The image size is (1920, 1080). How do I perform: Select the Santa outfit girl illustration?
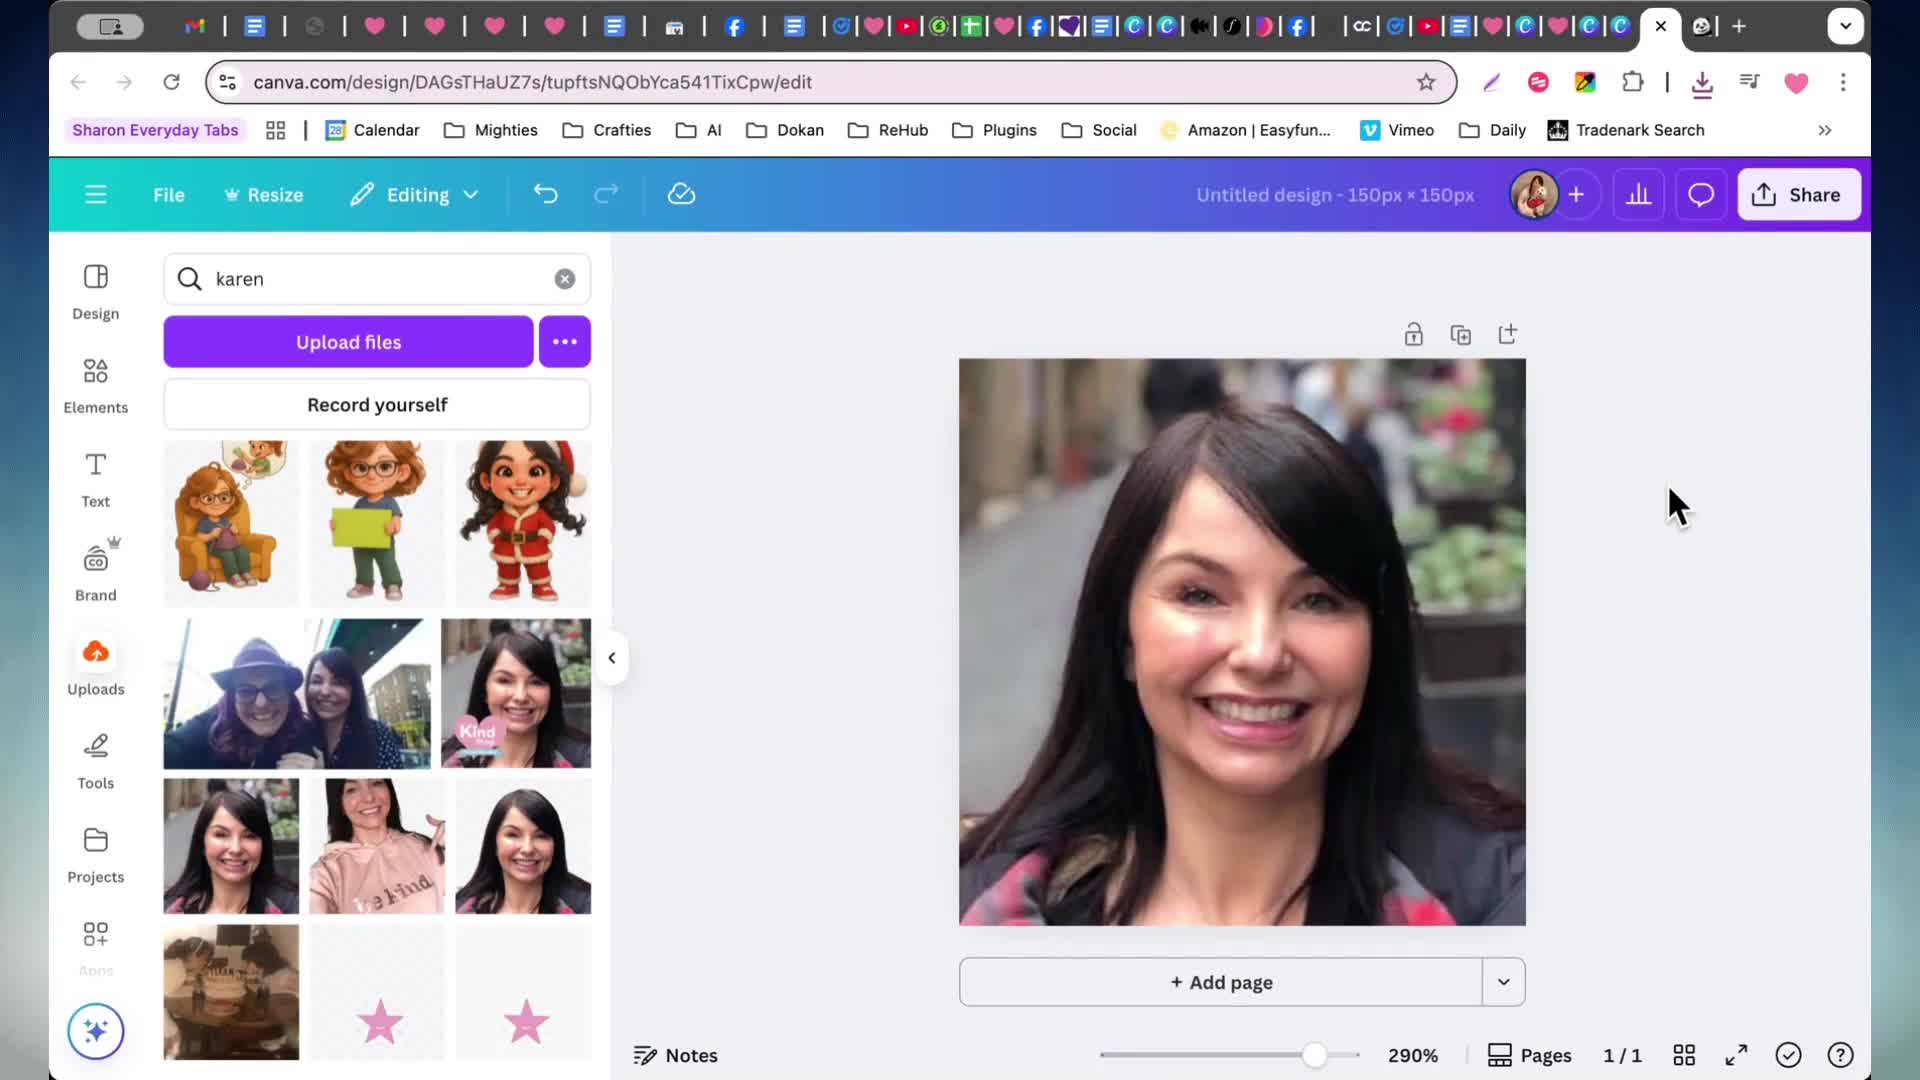click(x=523, y=523)
